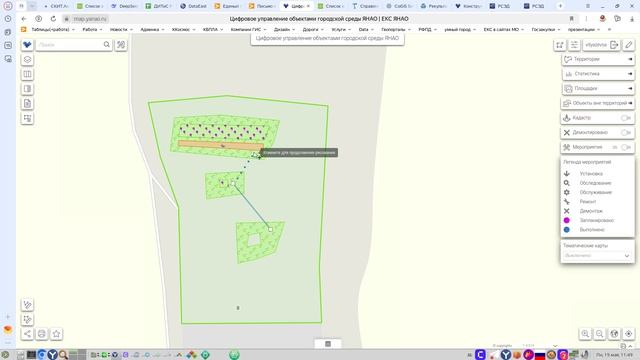The height and width of the screenshot is (360, 640).
Task: Open the Дизайн bookmarks folder
Action: tap(284, 29)
